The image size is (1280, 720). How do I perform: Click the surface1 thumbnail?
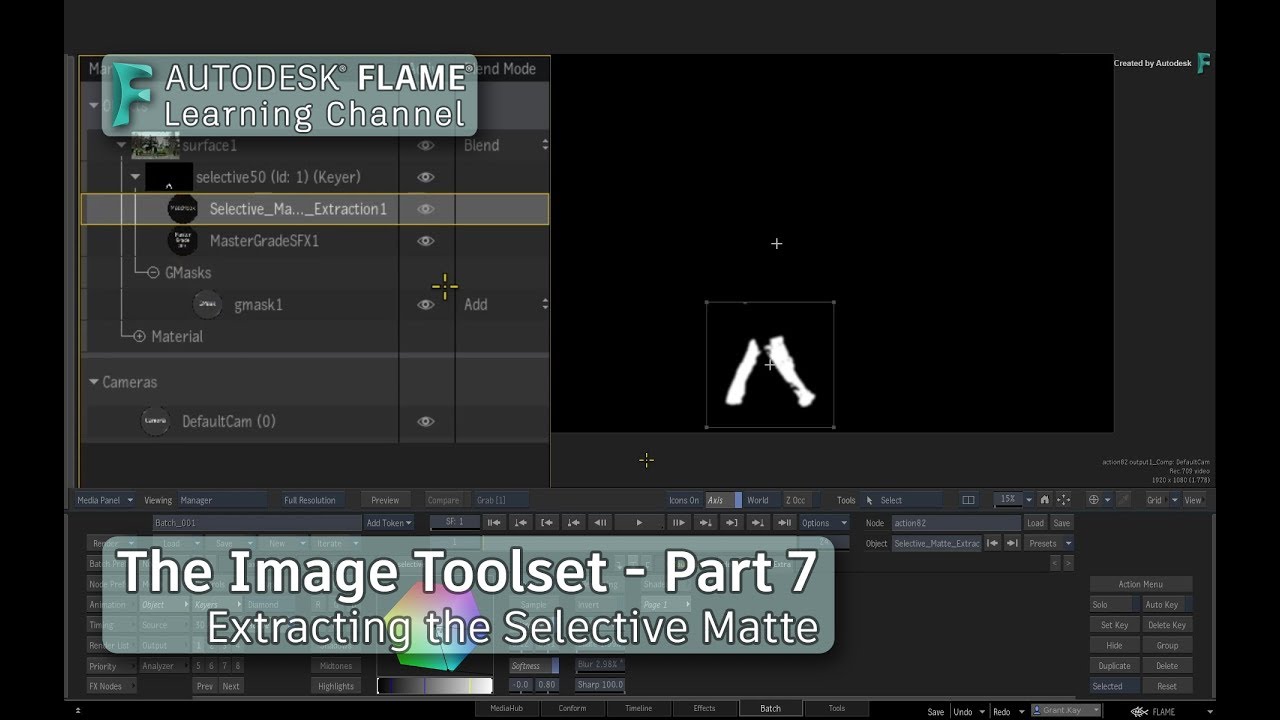[155, 146]
